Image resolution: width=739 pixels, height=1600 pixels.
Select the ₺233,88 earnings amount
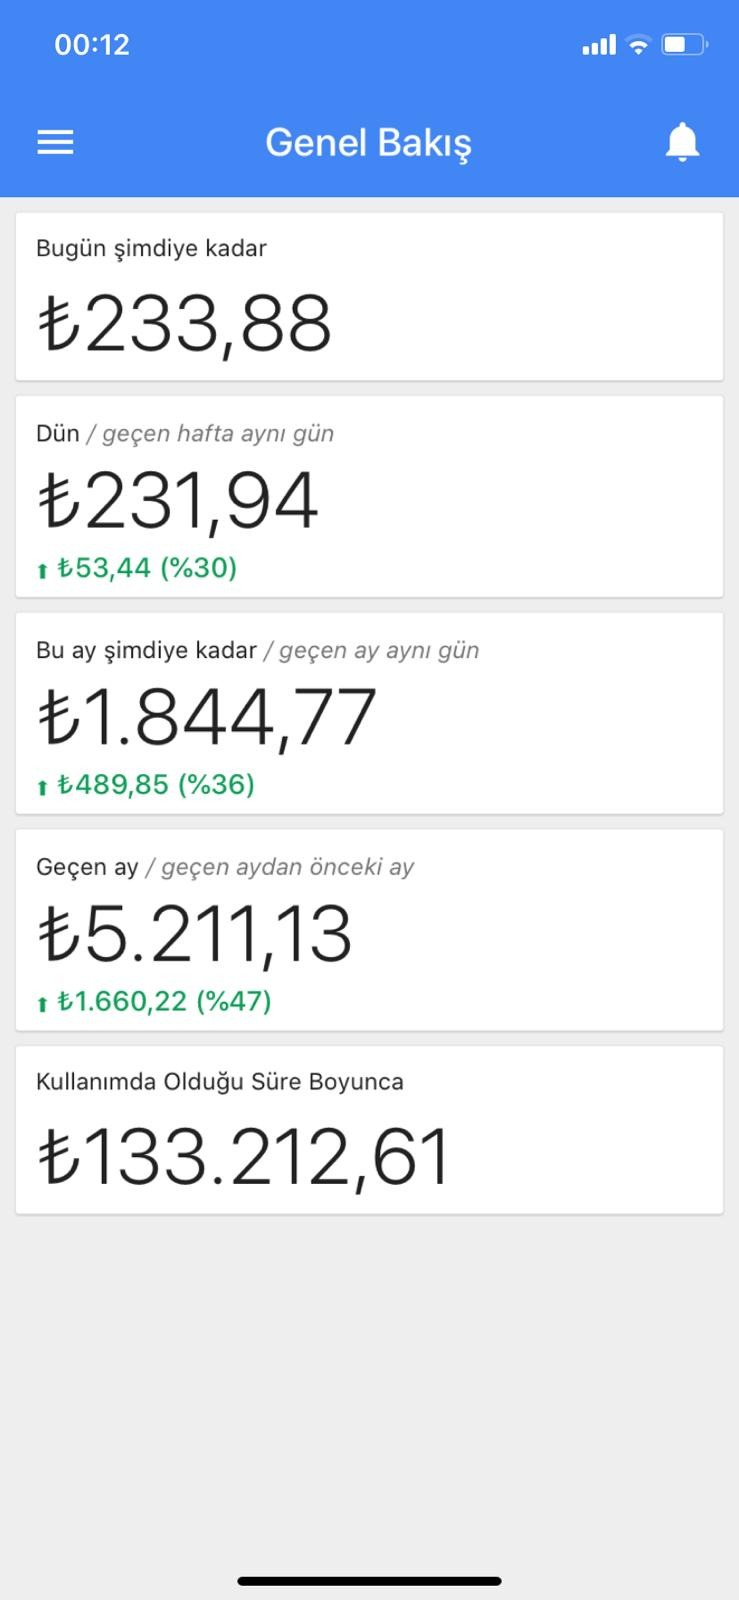(185, 323)
